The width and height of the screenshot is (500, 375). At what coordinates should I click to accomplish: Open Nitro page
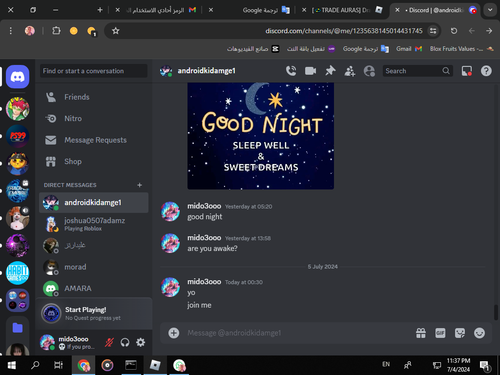(94, 118)
